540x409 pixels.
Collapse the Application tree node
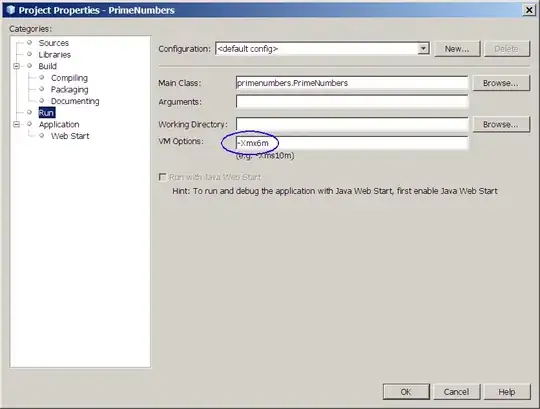coord(16,124)
